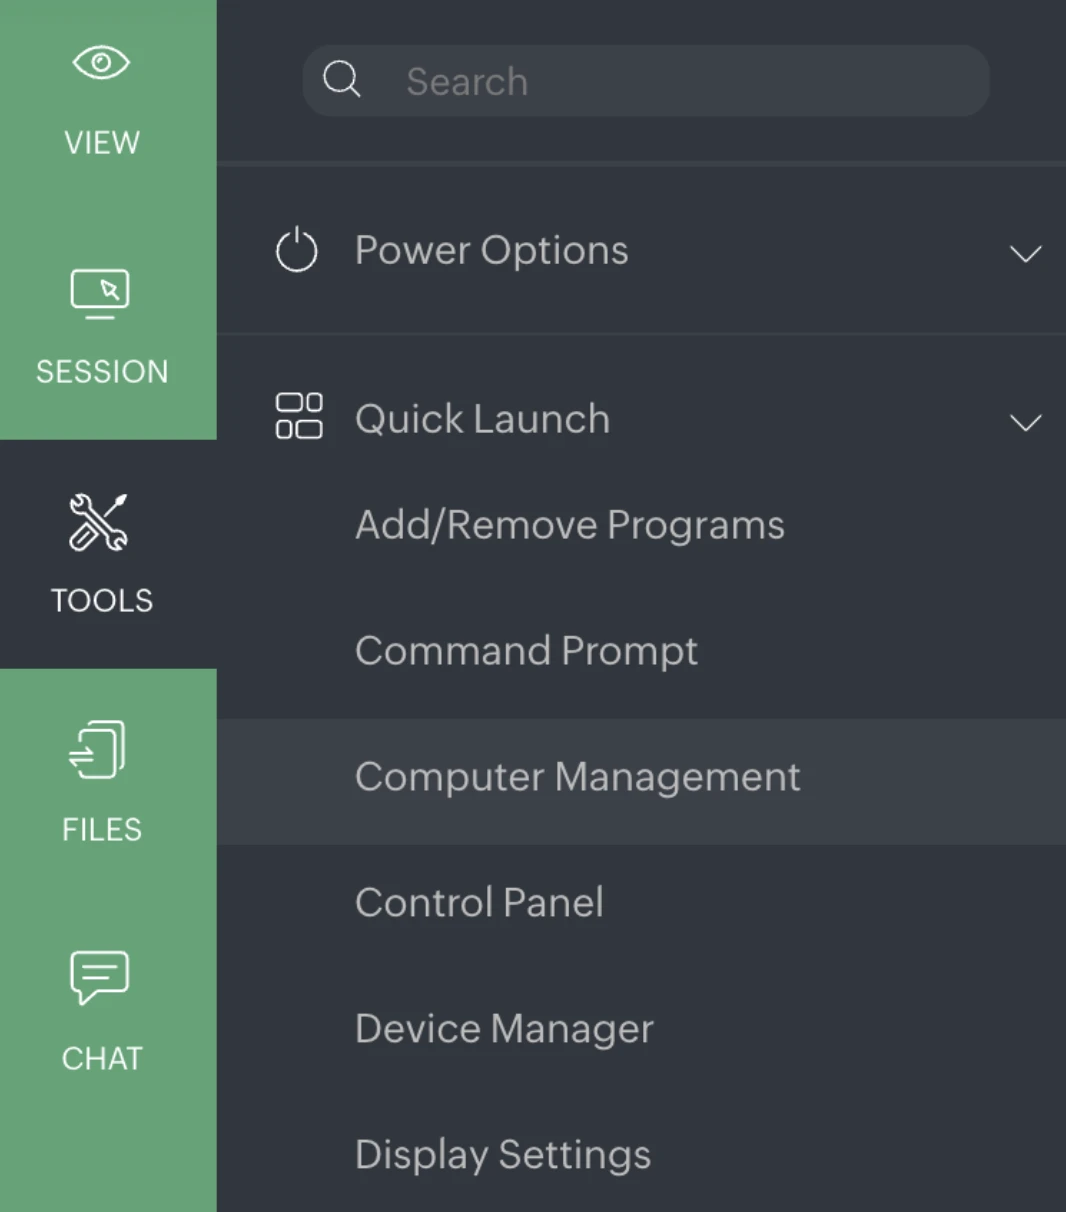Click the grid icon beside Quick Launch
Screen dimensions: 1066x1212
pyautogui.click(x=298, y=417)
